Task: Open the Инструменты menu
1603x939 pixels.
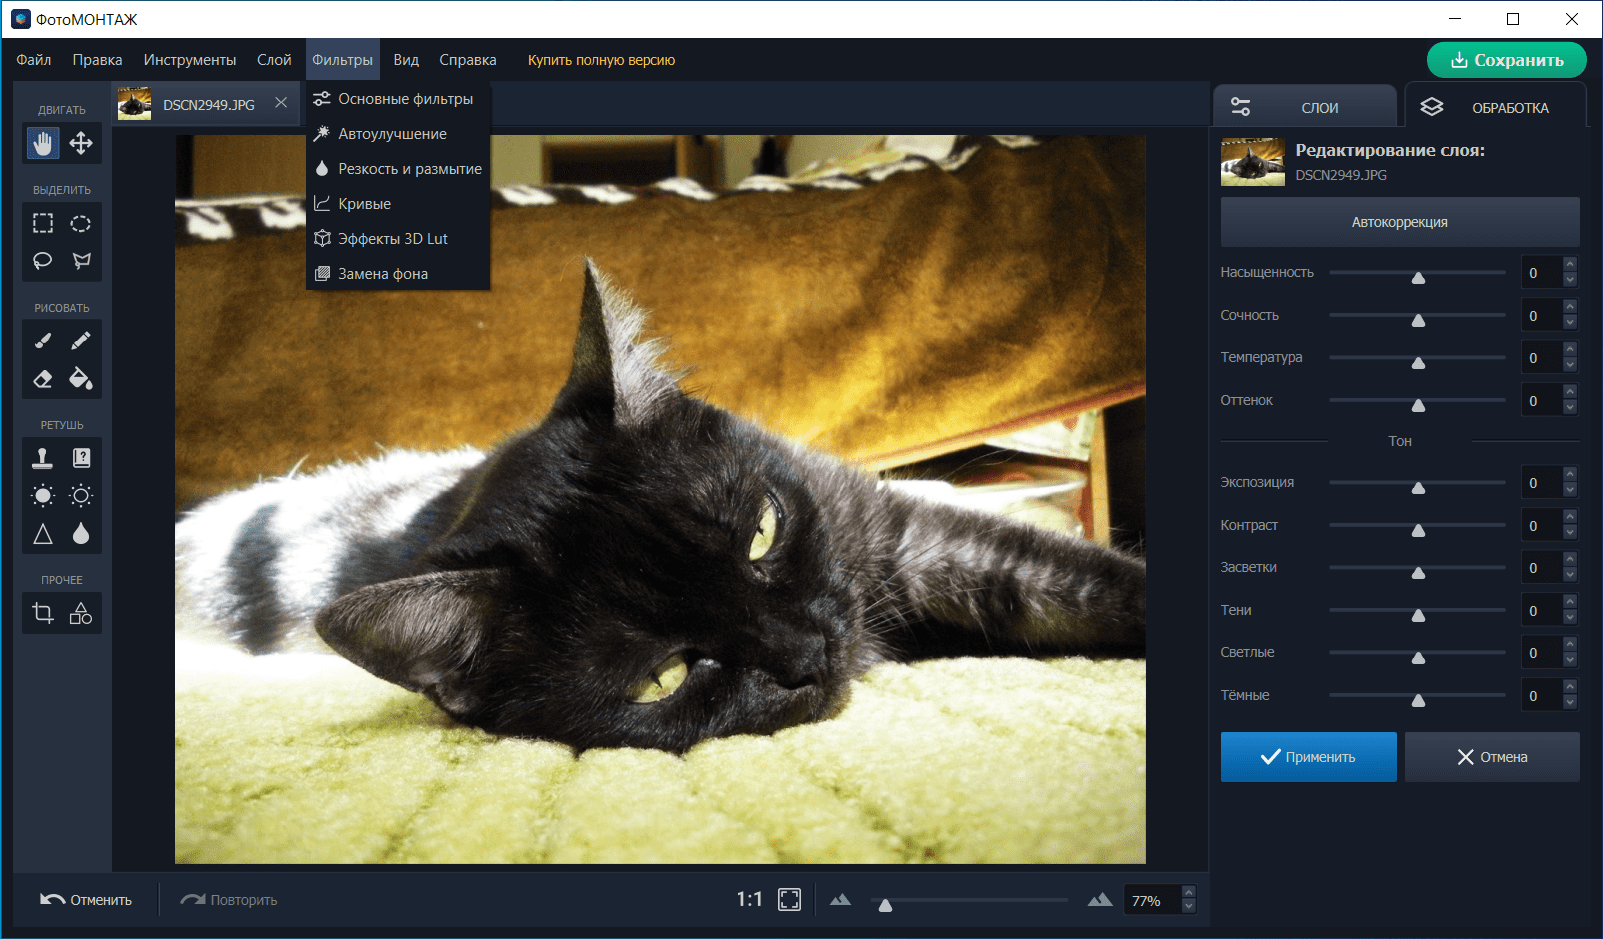Action: click(190, 60)
